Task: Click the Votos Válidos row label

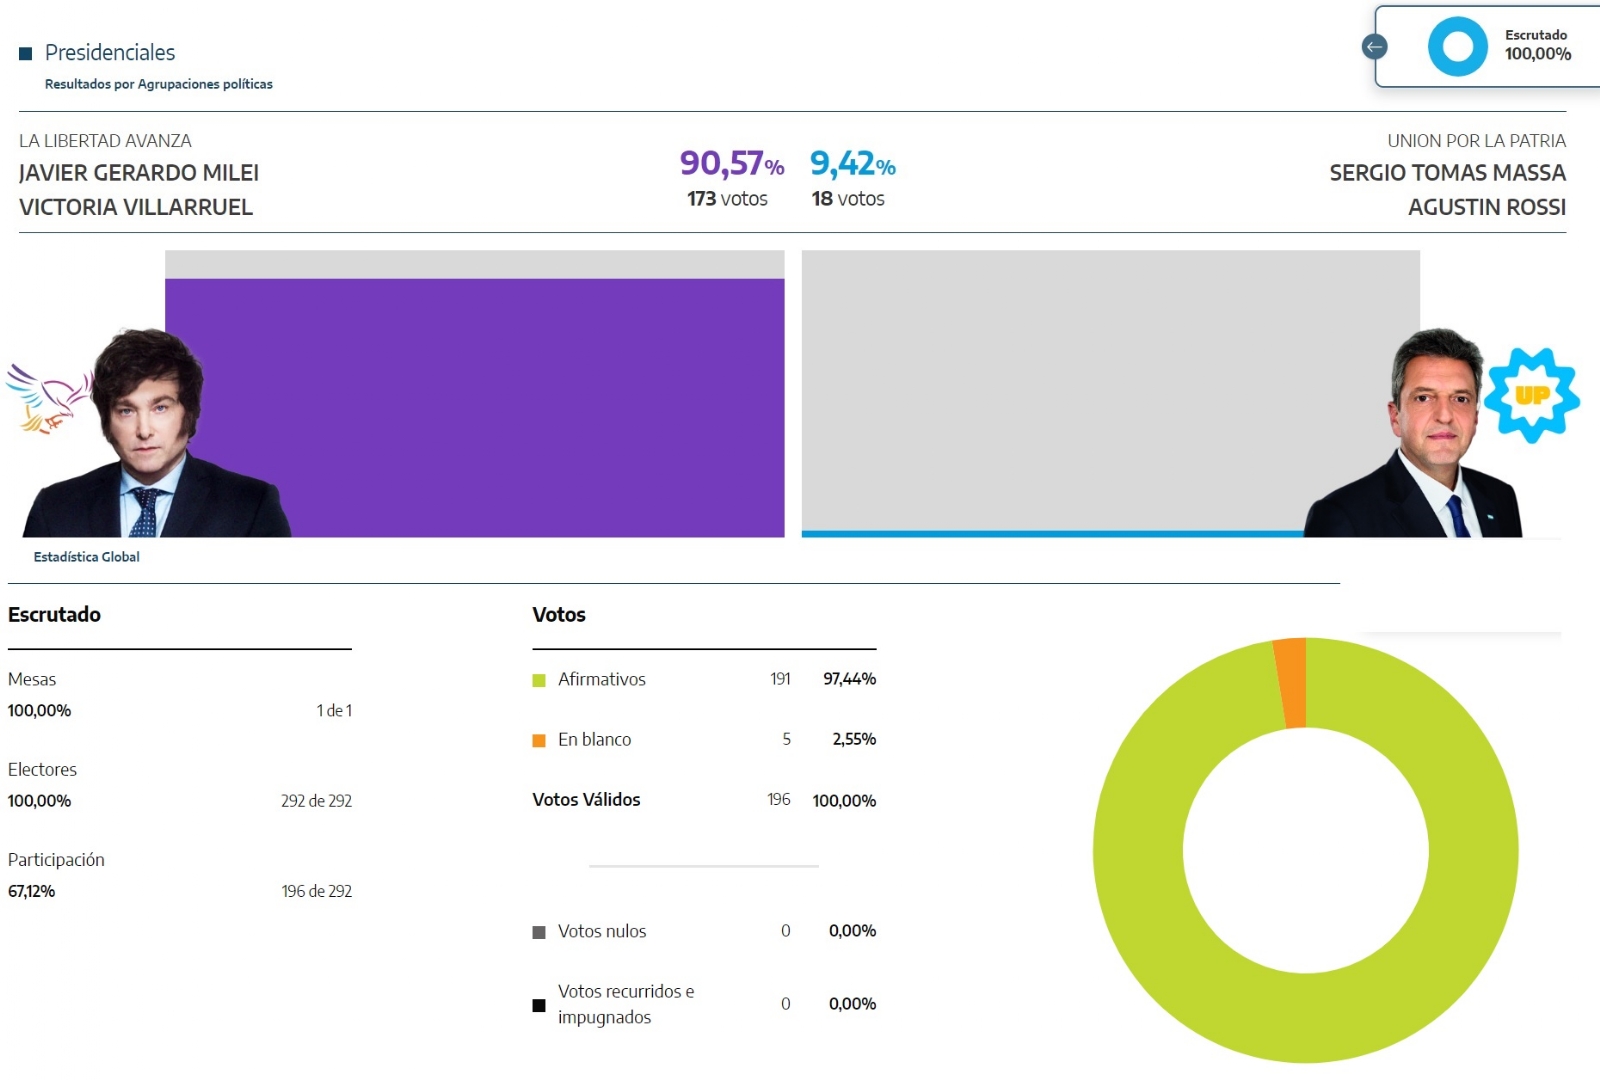Action: (x=586, y=800)
